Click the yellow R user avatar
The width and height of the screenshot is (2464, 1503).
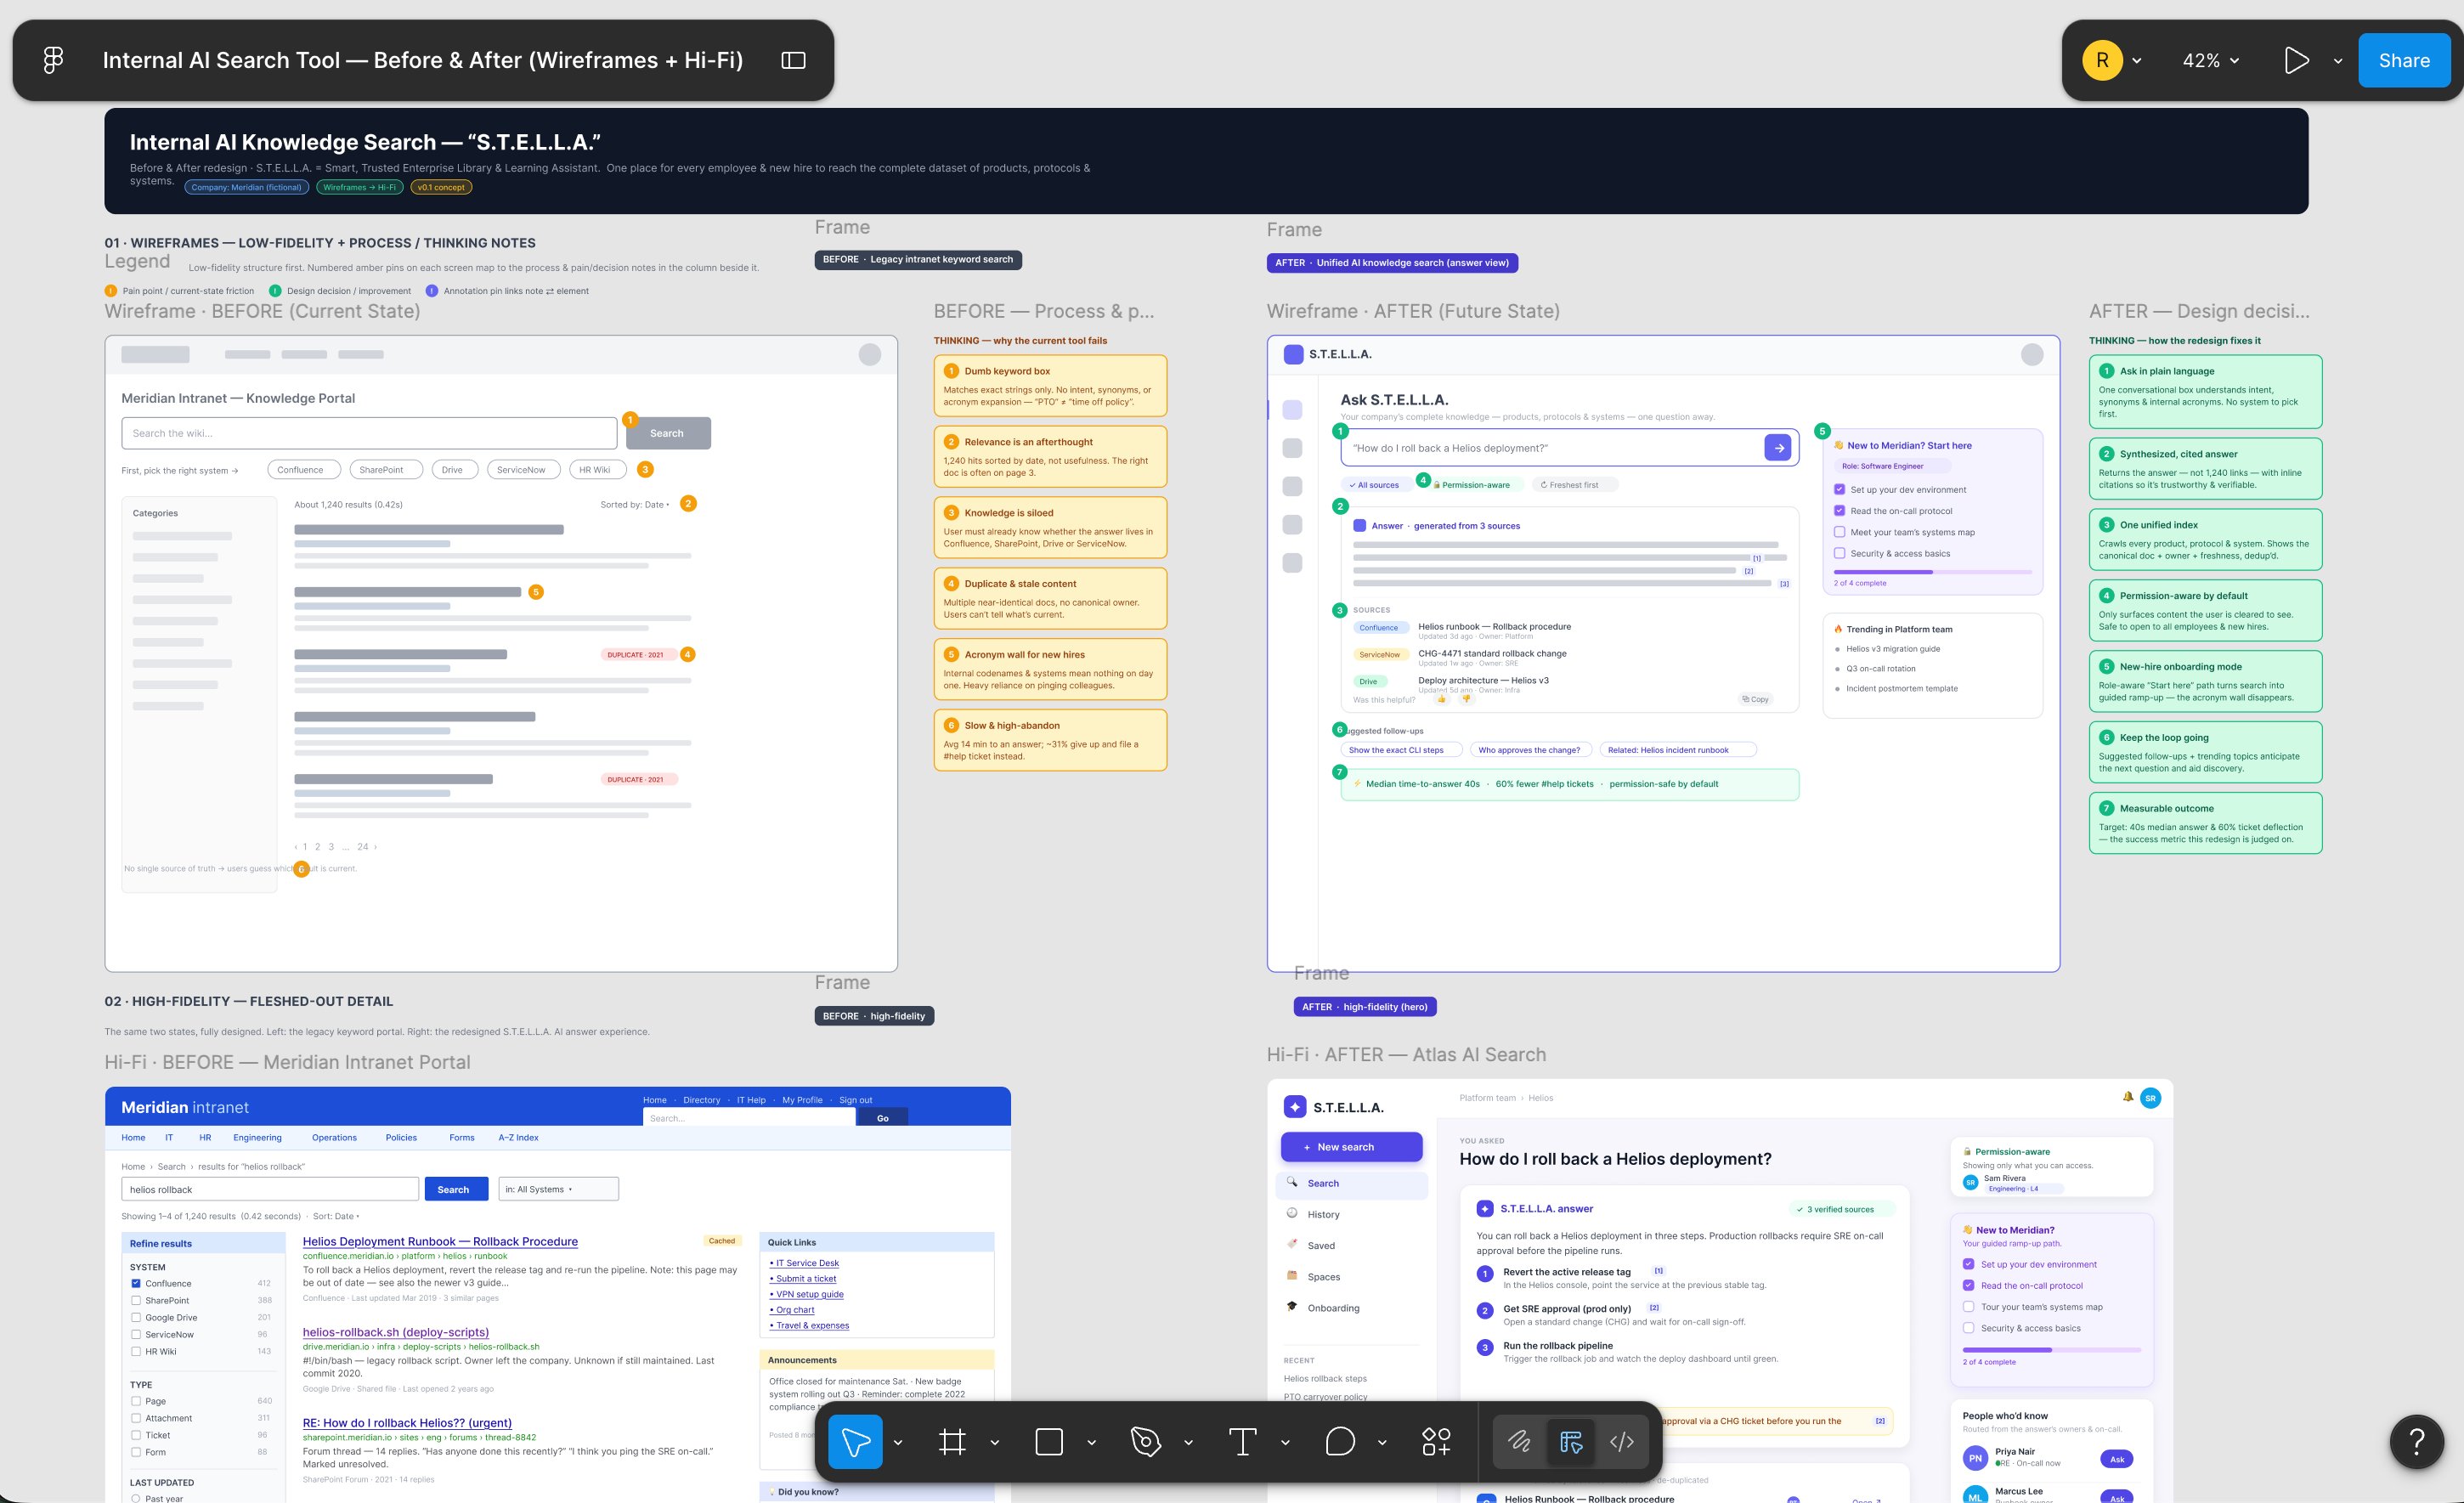(x=2102, y=60)
